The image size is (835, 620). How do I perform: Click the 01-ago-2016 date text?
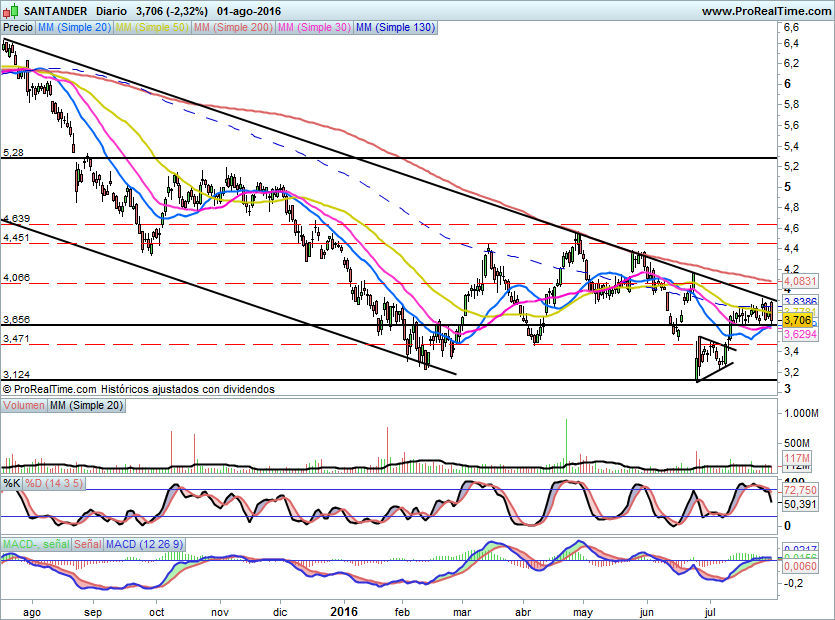(x=249, y=11)
